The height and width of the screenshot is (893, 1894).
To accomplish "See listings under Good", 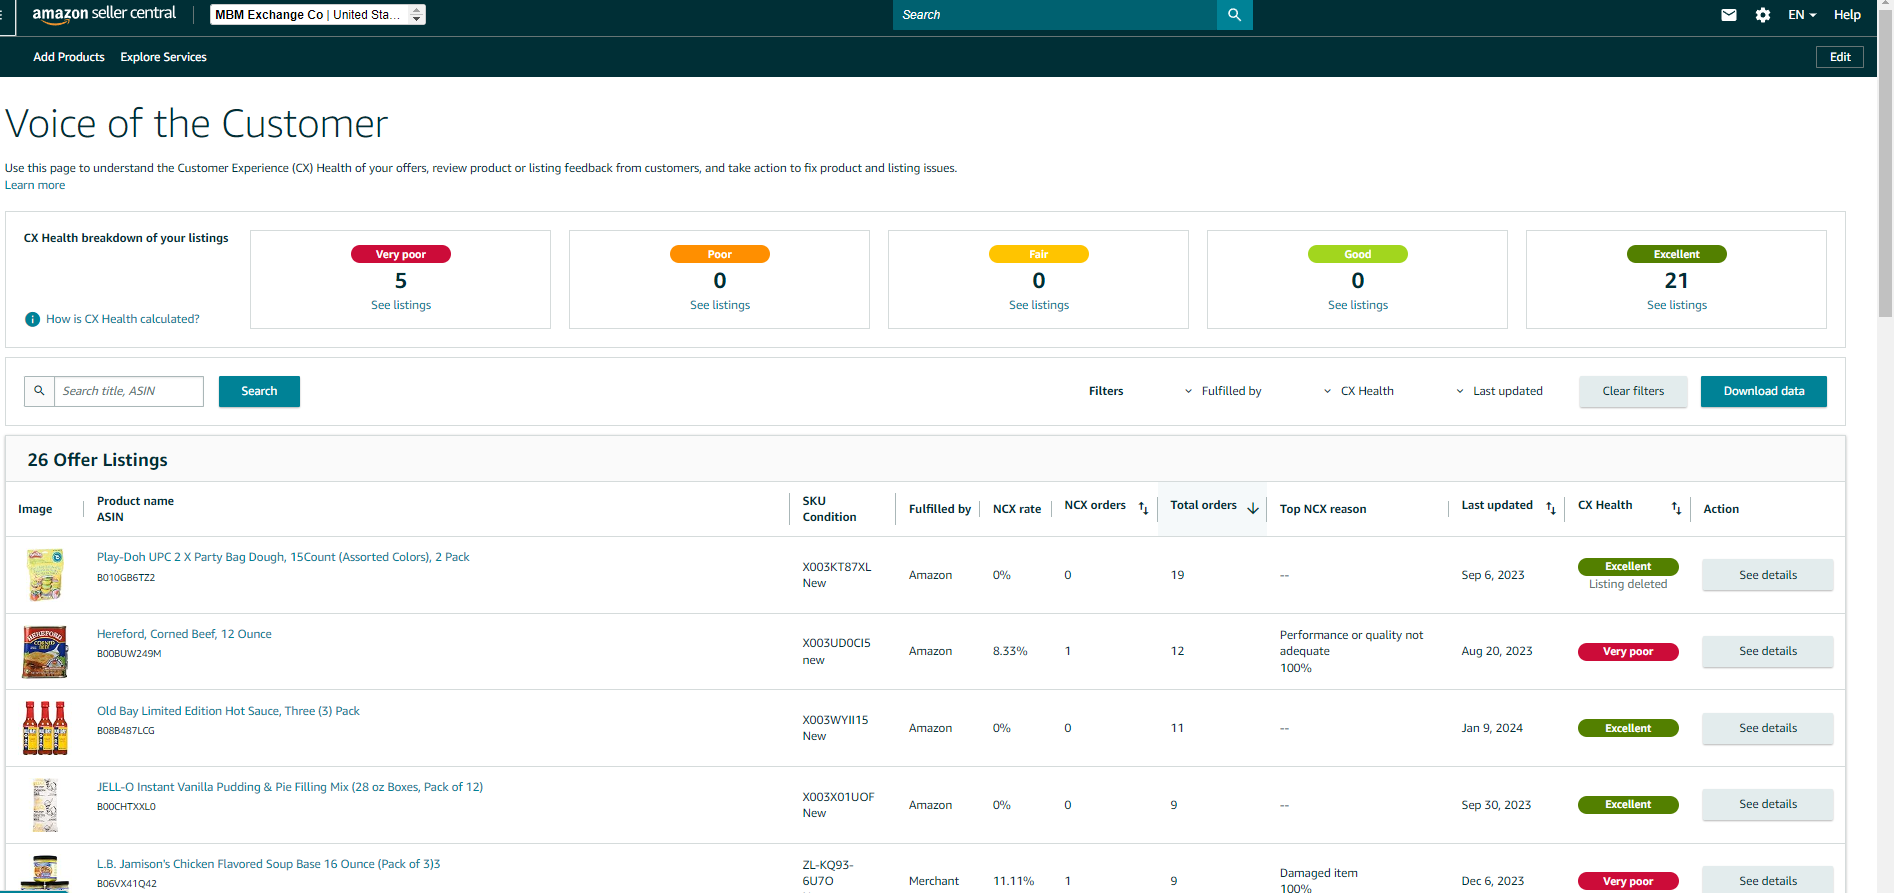I will 1358,305.
